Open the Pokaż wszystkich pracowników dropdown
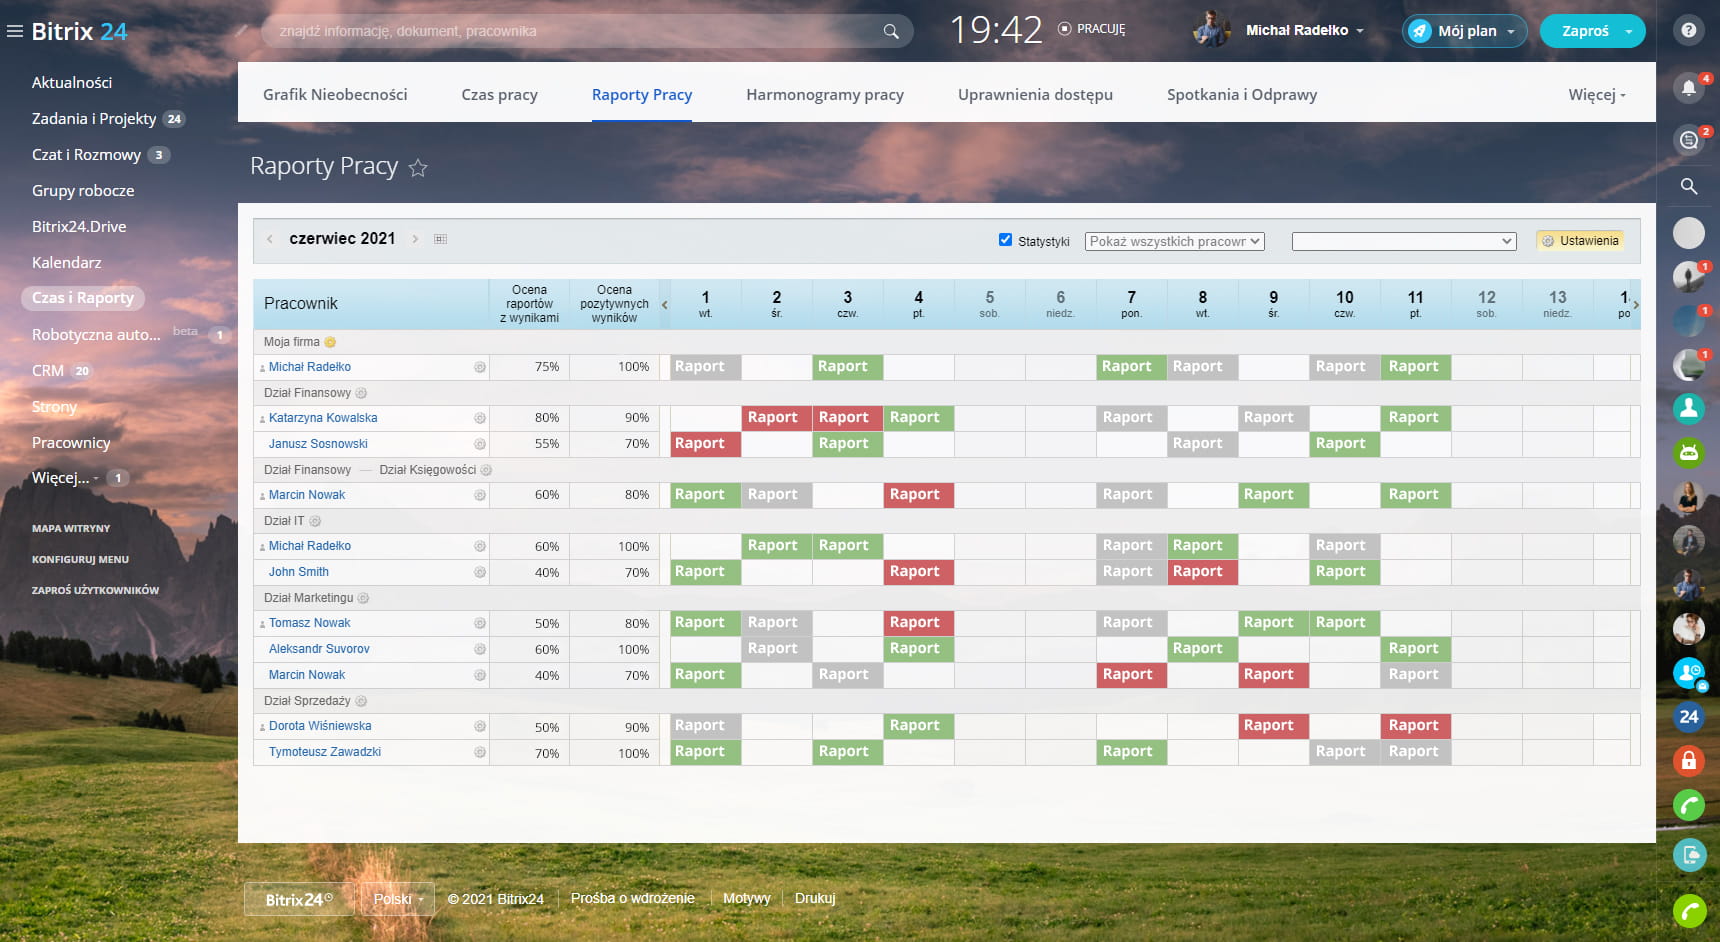The height and width of the screenshot is (942, 1720). click(x=1174, y=241)
